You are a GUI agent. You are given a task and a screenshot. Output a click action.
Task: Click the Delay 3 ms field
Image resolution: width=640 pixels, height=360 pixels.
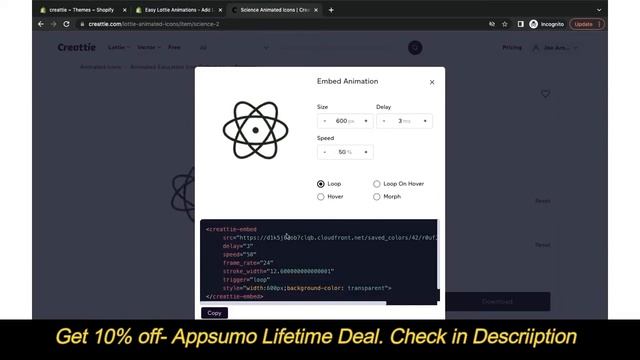(404, 121)
